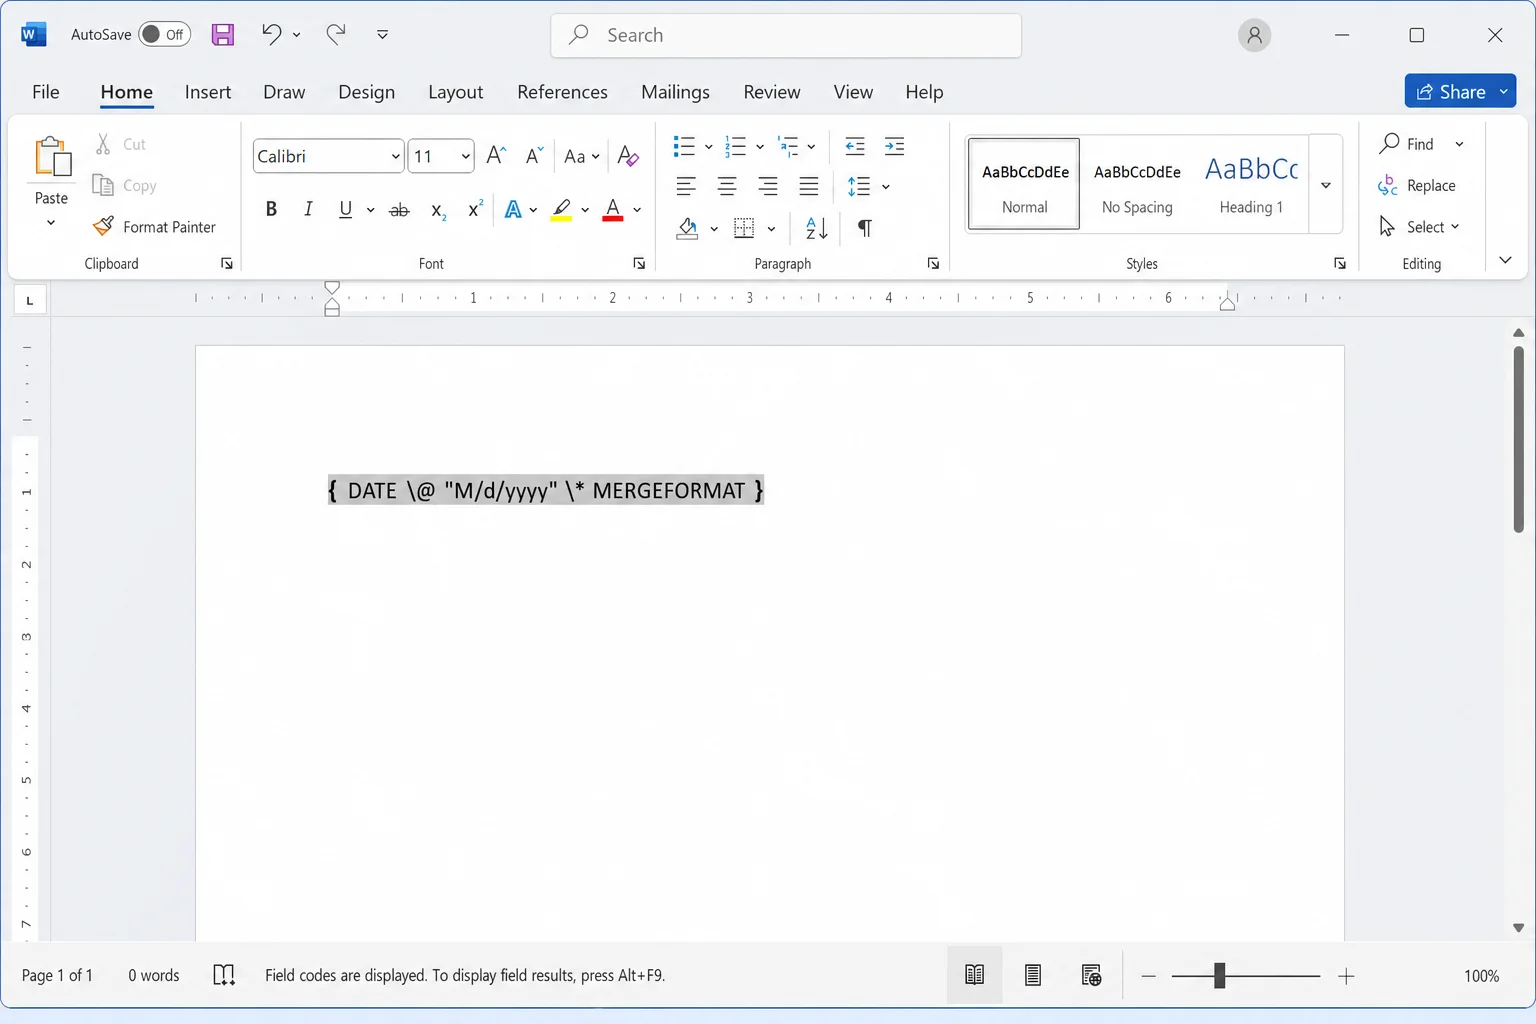
Task: Zoom out with minus icon
Action: click(x=1149, y=976)
